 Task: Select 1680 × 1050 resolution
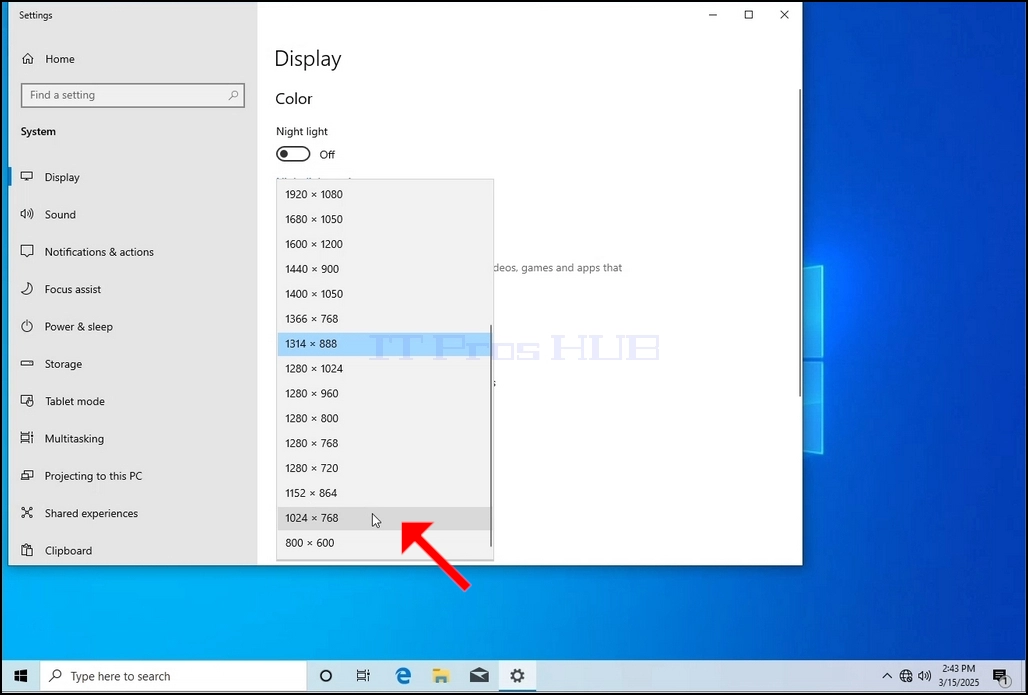(384, 219)
